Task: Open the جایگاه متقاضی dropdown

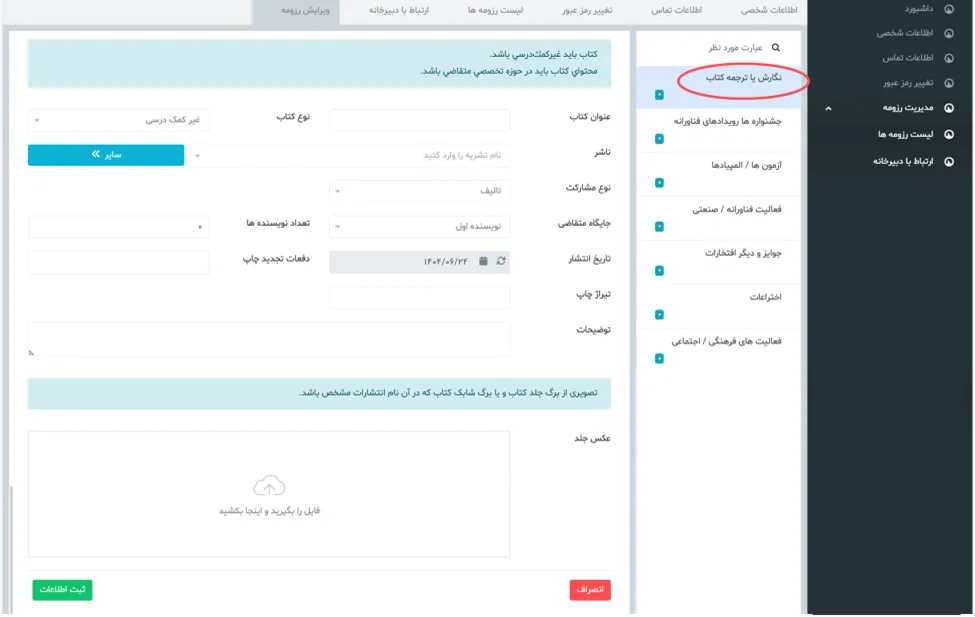Action: pos(419,226)
